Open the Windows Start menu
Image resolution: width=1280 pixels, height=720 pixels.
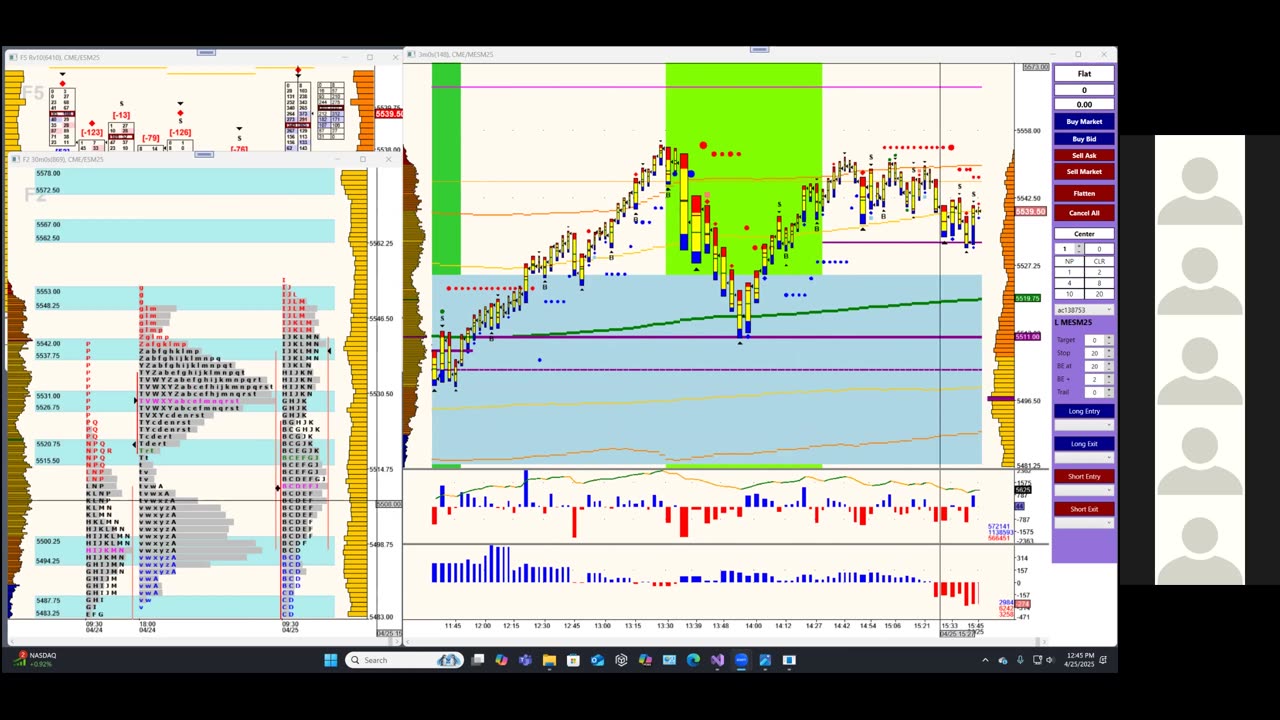pos(331,660)
